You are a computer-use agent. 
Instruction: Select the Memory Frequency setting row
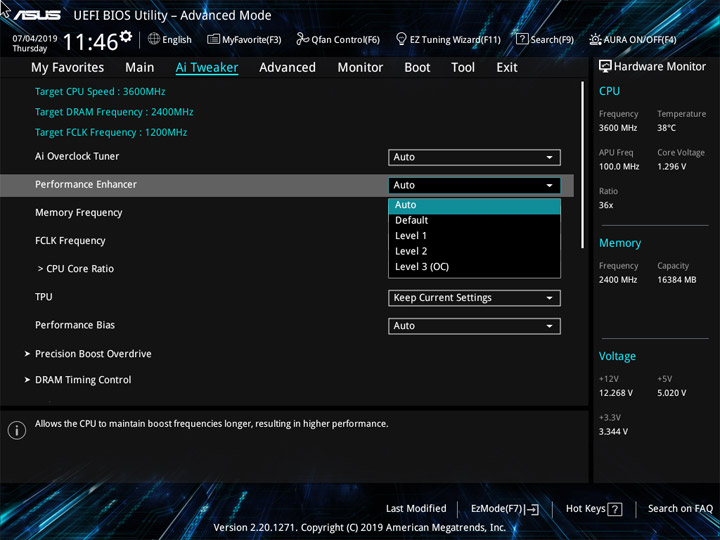tap(79, 213)
